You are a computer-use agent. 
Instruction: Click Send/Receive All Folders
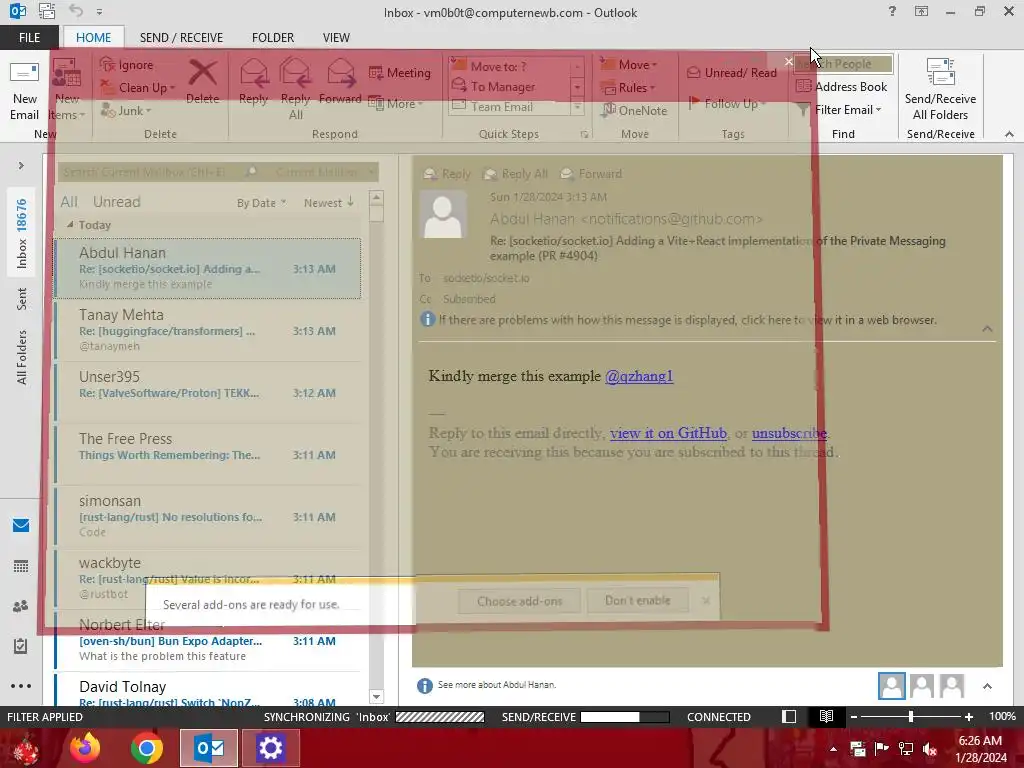click(x=940, y=89)
